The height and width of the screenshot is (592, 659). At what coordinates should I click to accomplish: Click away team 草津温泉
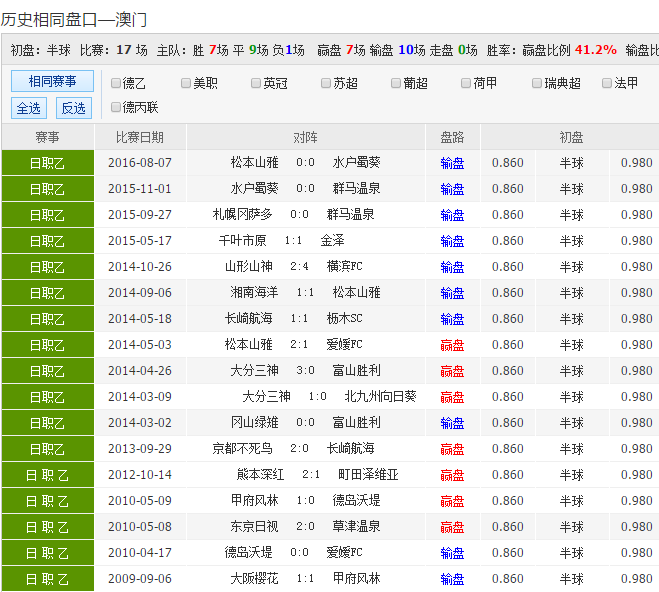click(356, 527)
